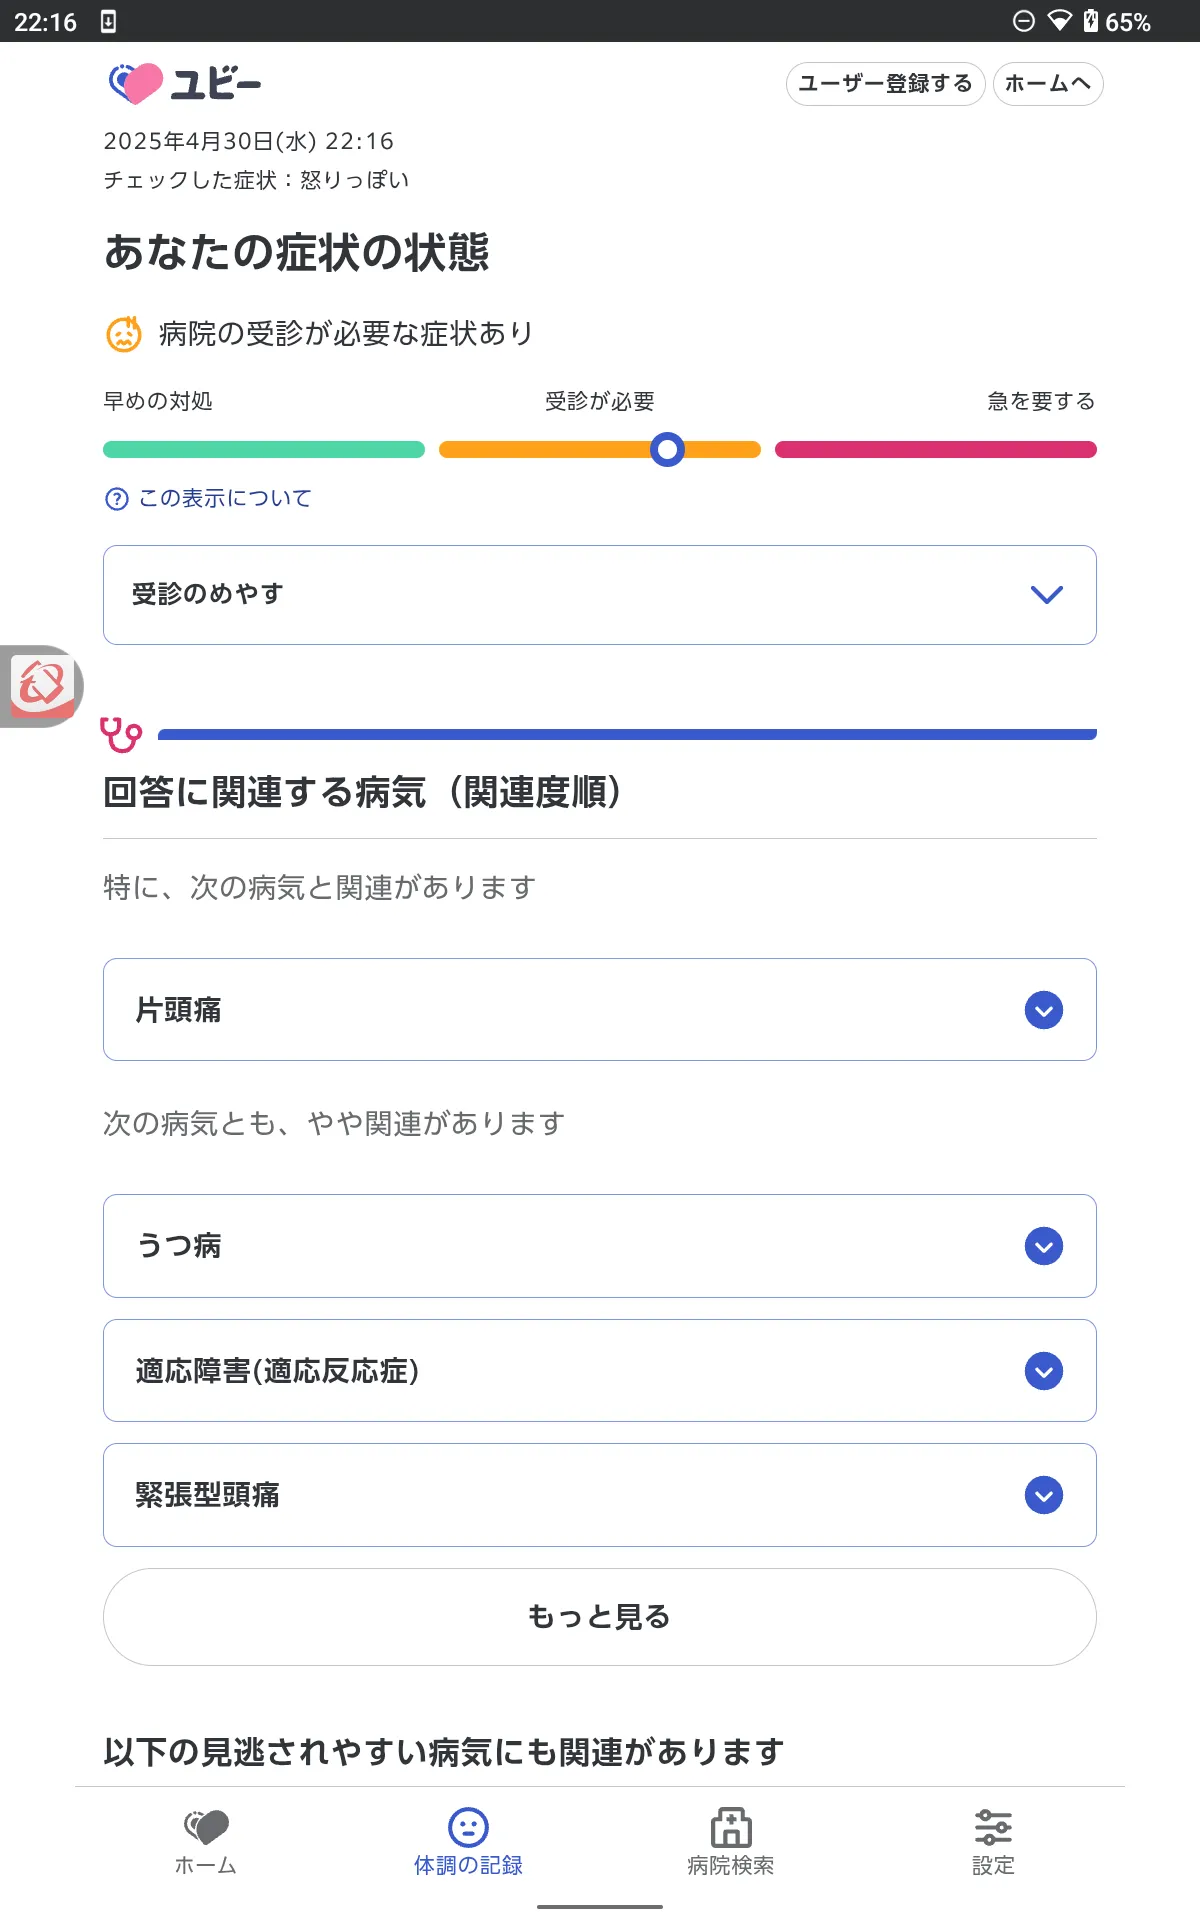Switch to 体調の記録 tab
This screenshot has height=1920, width=1200.
[468, 1841]
